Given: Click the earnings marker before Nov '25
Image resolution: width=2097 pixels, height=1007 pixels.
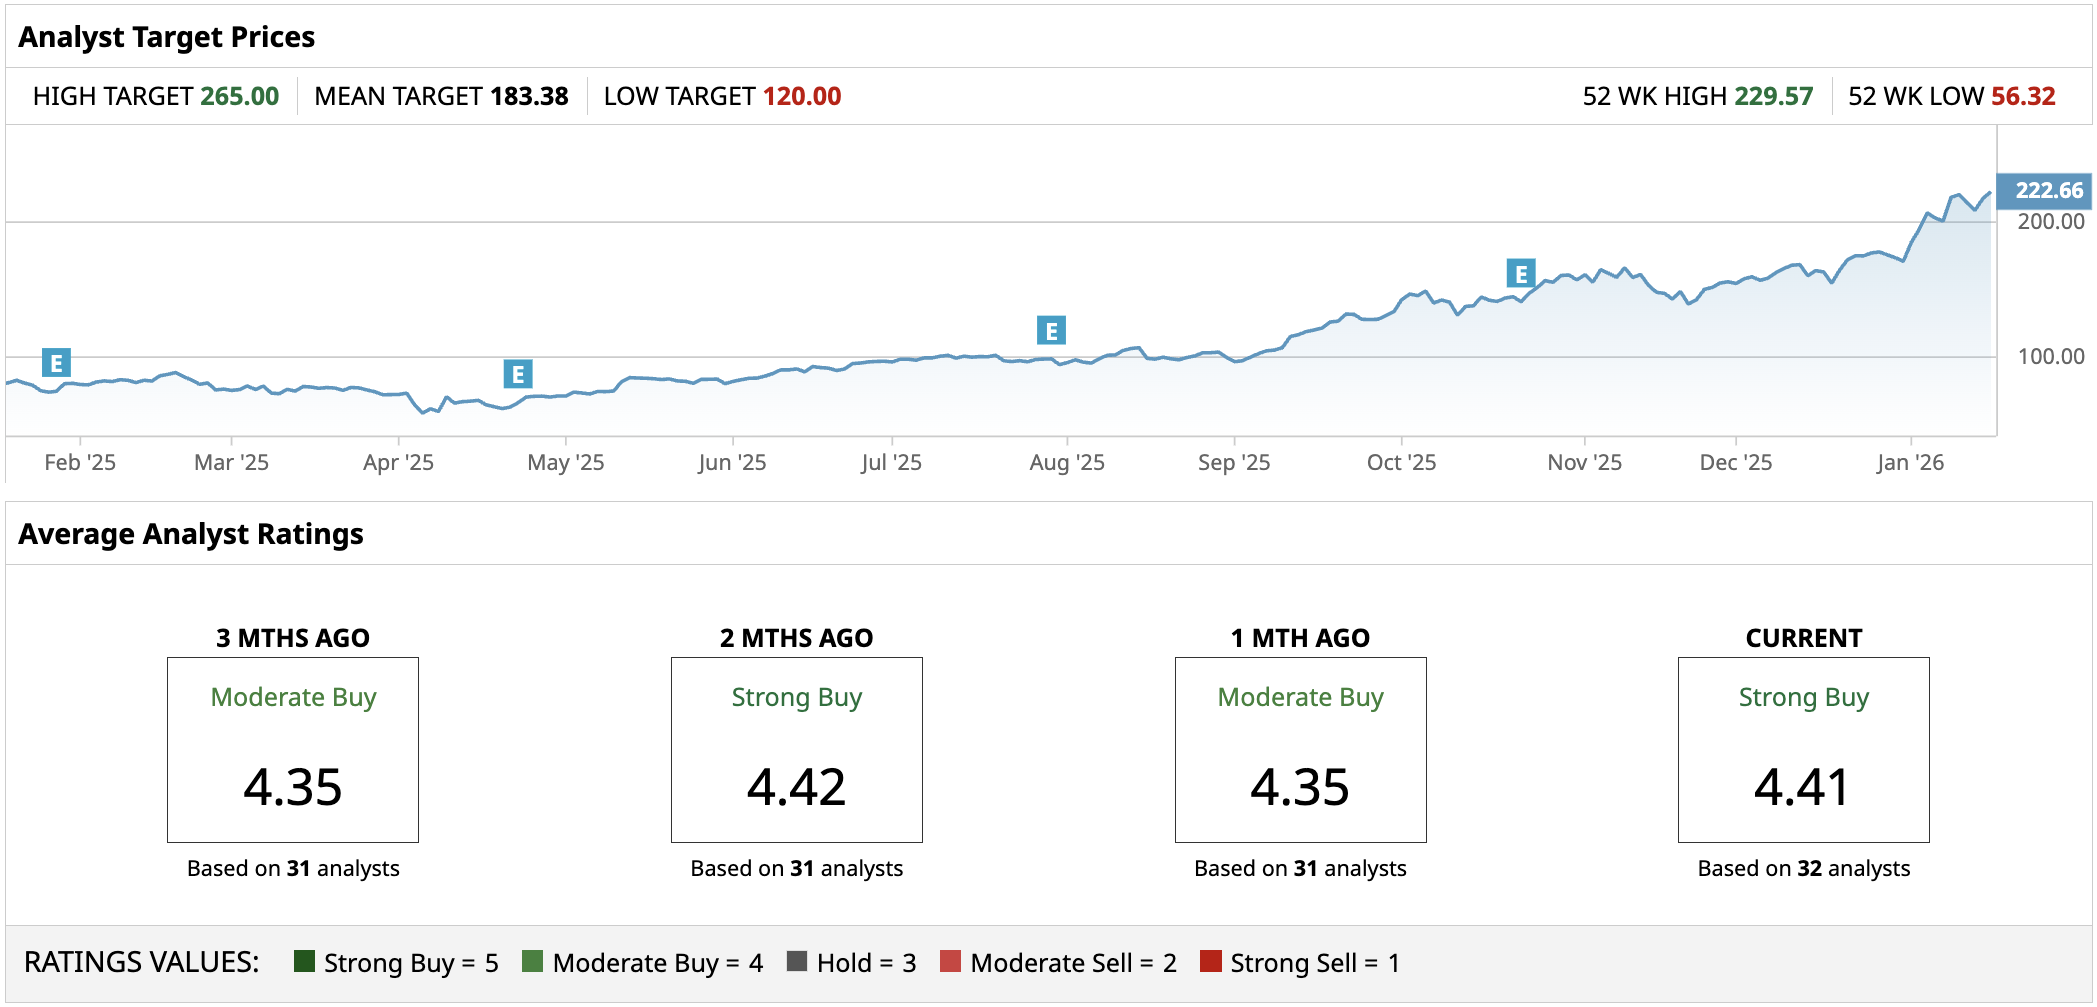Looking at the screenshot, I should [x=1521, y=273].
